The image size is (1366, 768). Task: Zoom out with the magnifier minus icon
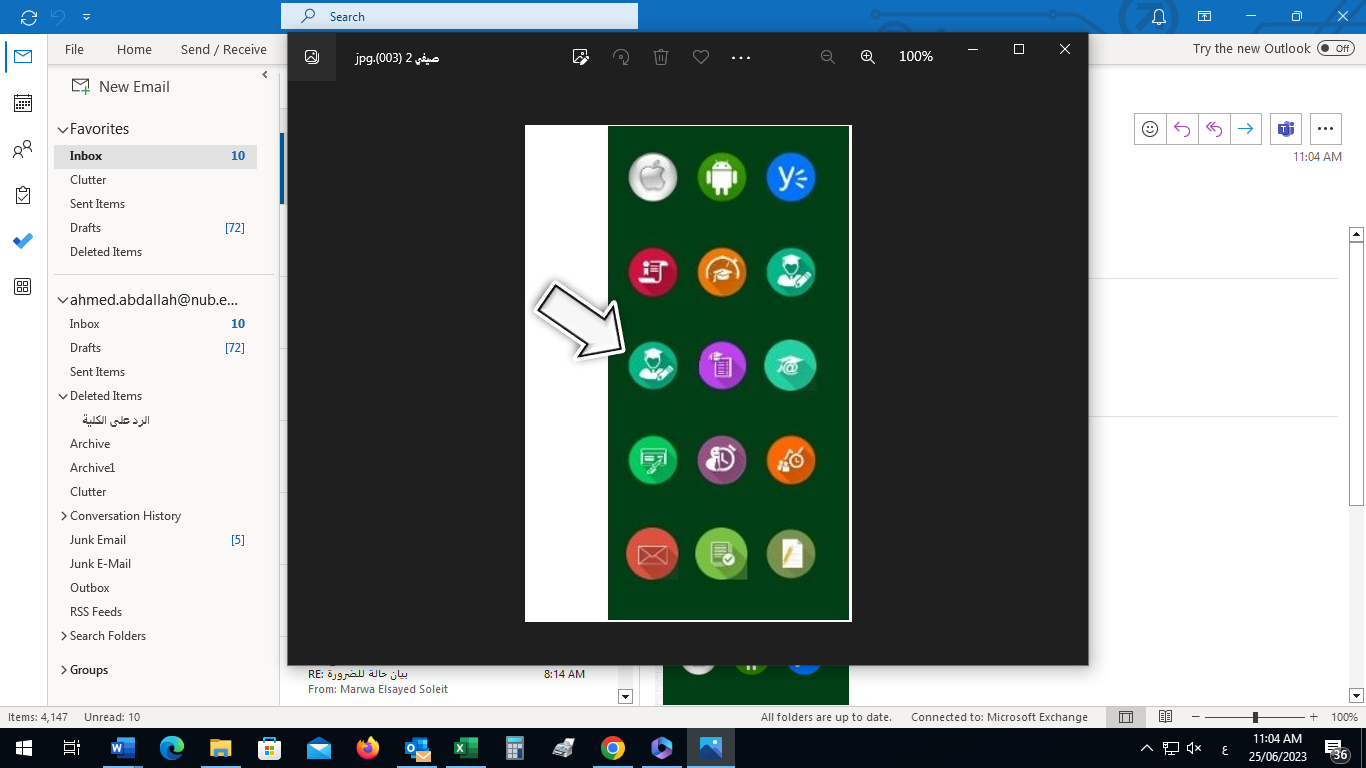click(x=828, y=57)
